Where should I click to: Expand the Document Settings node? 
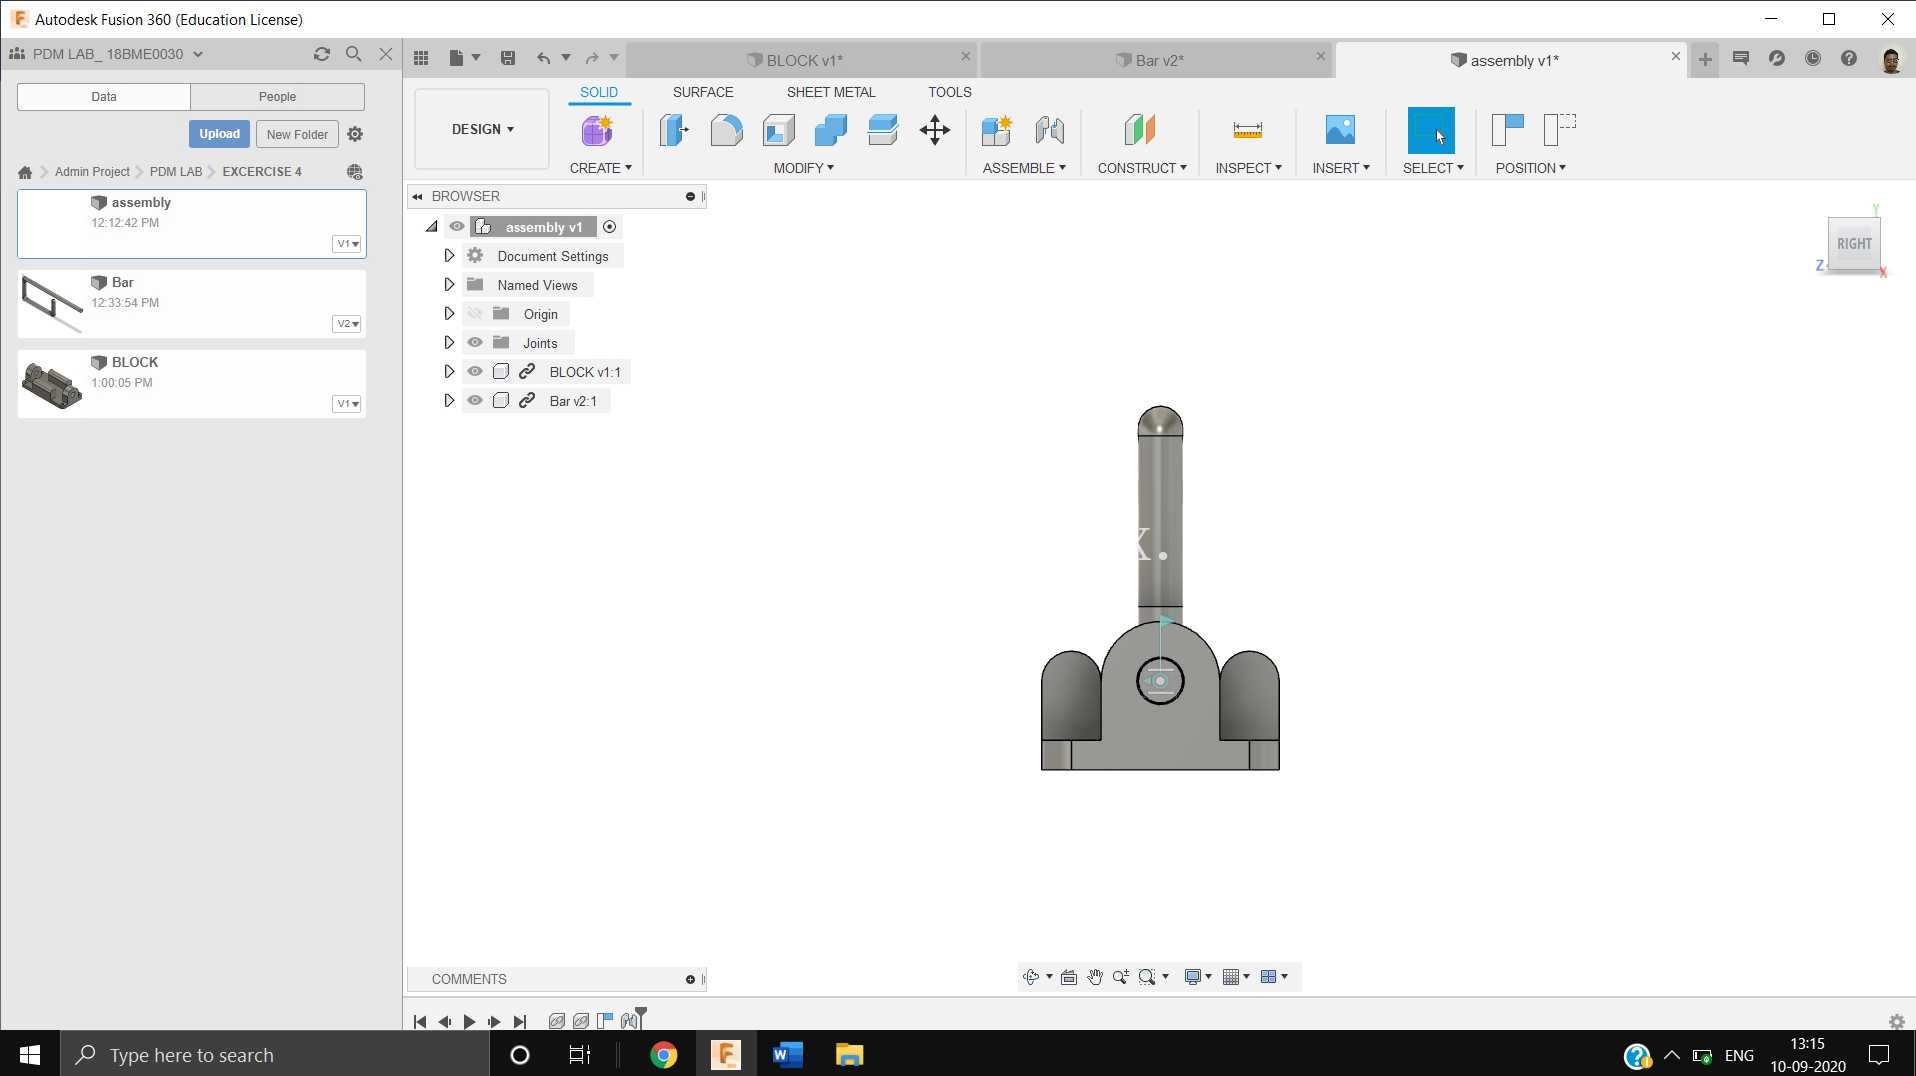(x=449, y=256)
